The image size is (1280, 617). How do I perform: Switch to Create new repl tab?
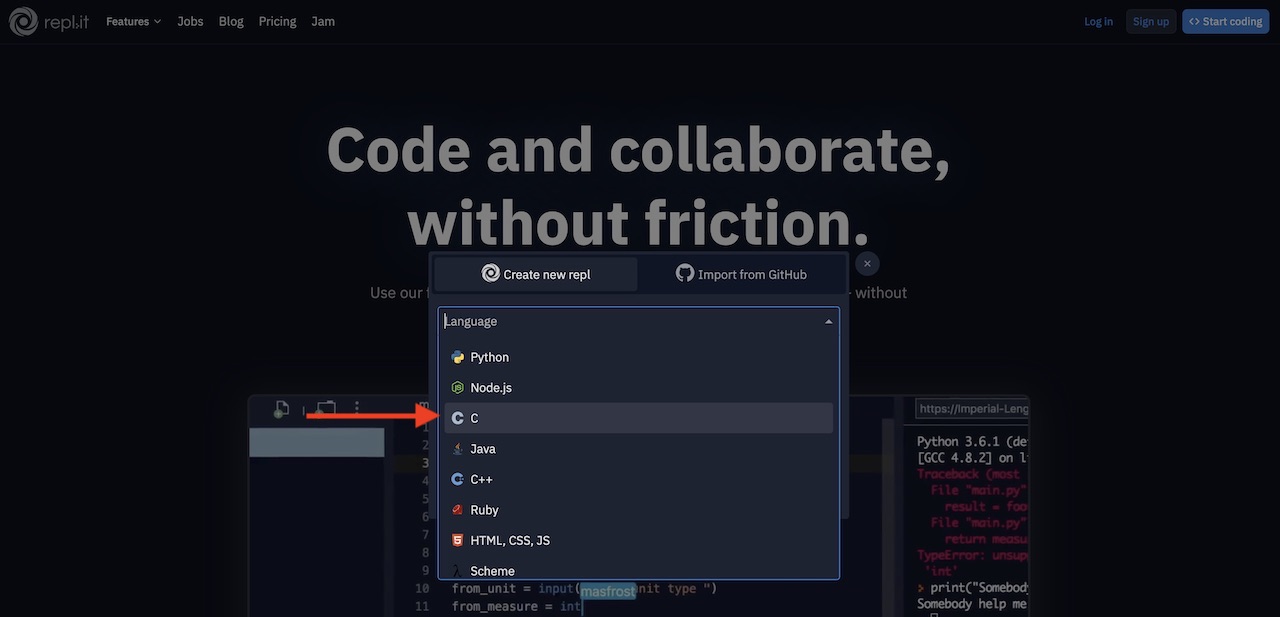[x=536, y=274]
